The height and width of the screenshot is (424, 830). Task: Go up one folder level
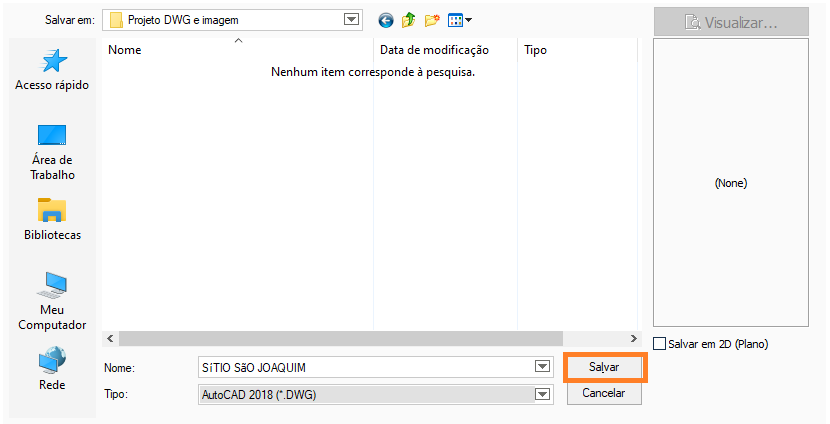pos(409,20)
